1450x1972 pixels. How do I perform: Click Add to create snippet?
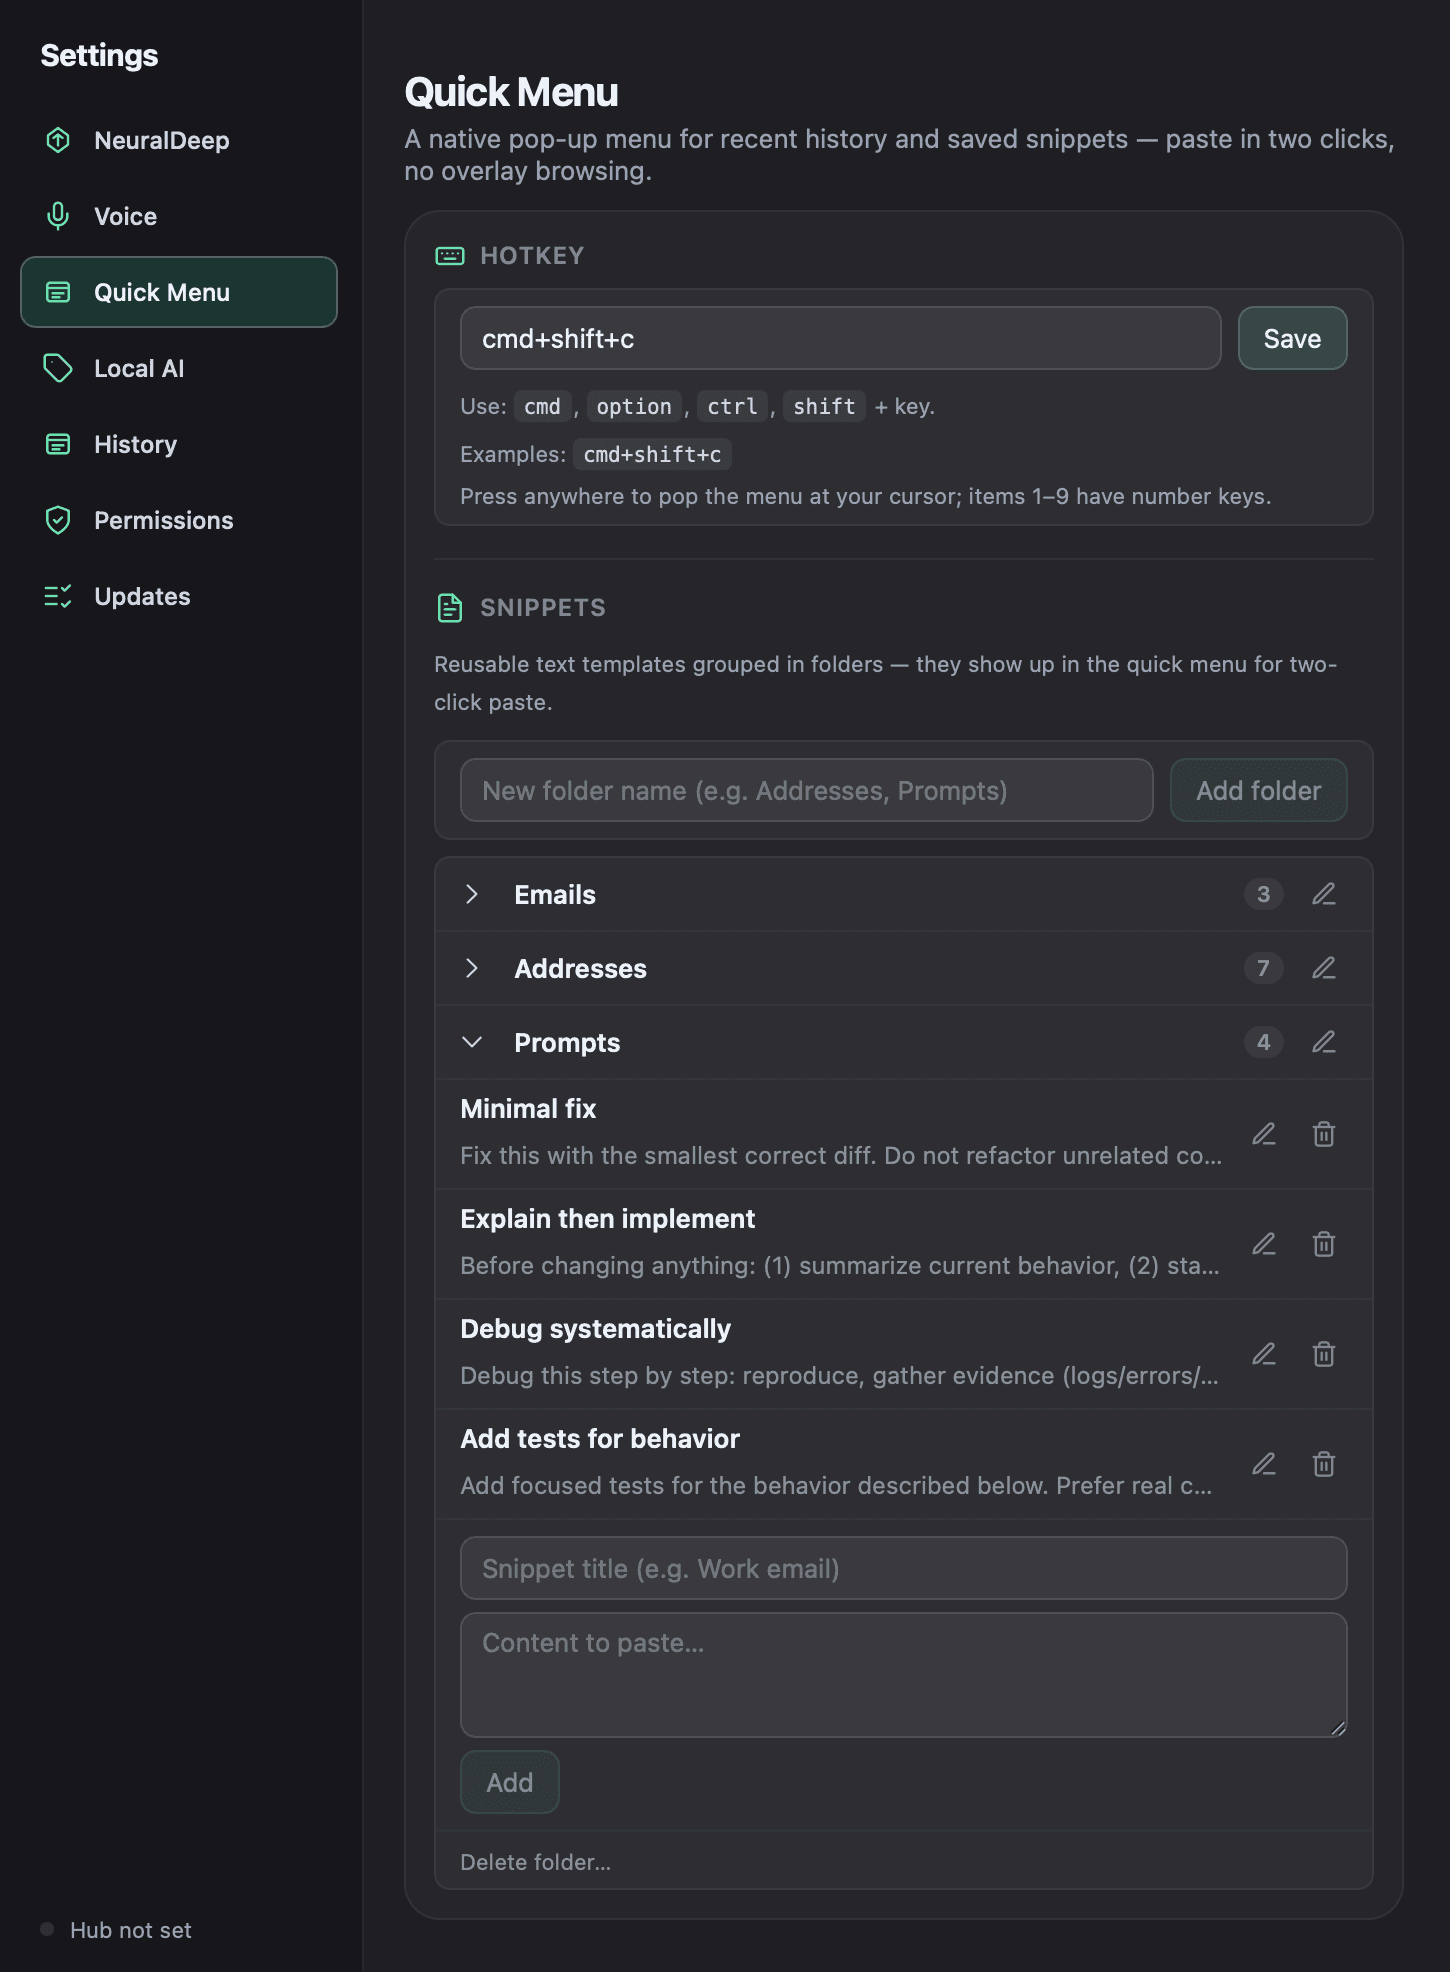click(509, 1782)
